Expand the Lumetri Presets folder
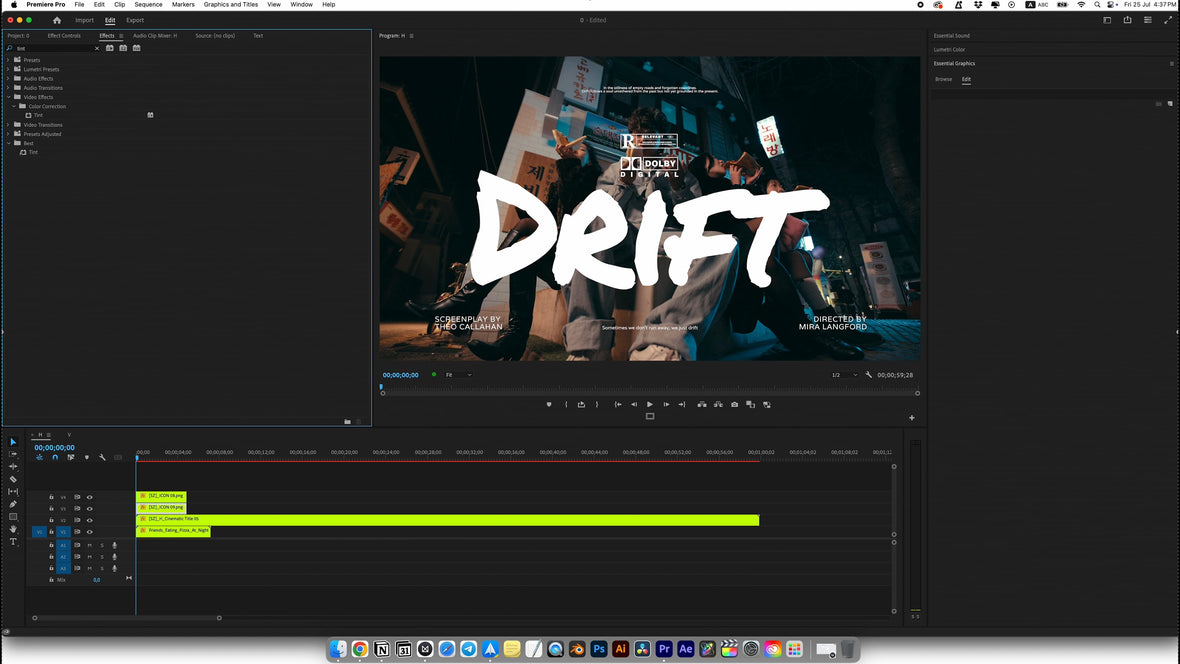 click(8, 69)
